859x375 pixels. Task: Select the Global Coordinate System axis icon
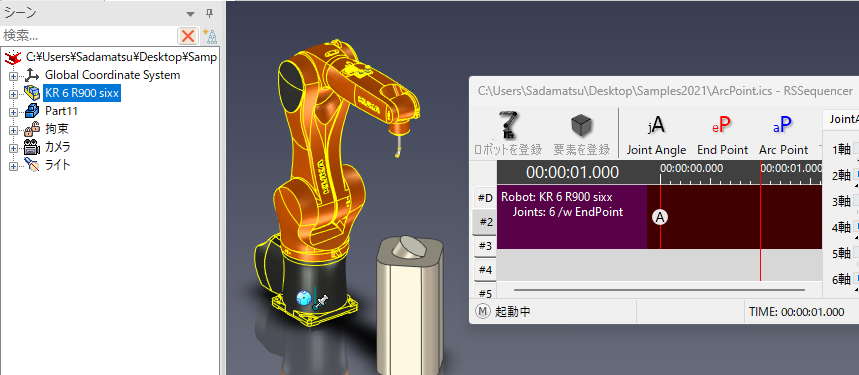[32, 75]
